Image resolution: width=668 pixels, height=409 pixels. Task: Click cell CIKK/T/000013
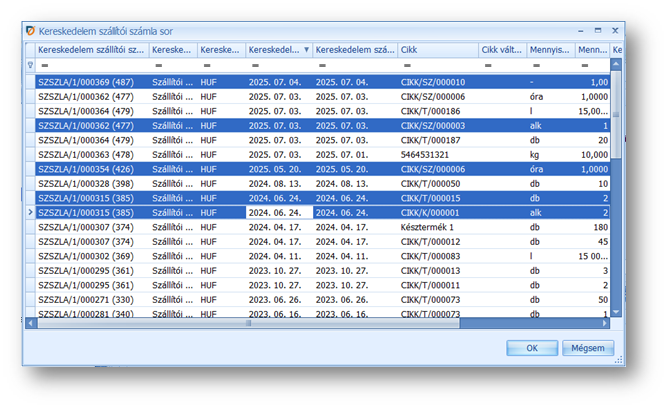(438, 271)
